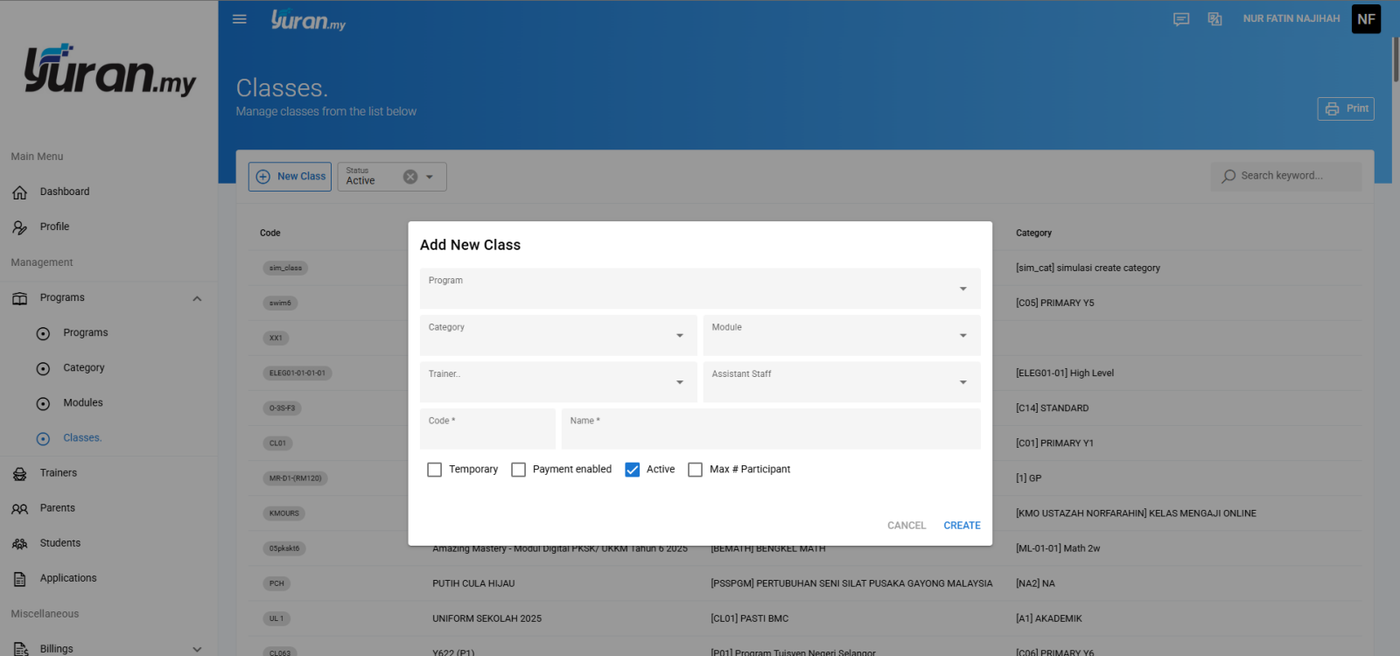Open Dashboard from the home icon

click(20, 192)
